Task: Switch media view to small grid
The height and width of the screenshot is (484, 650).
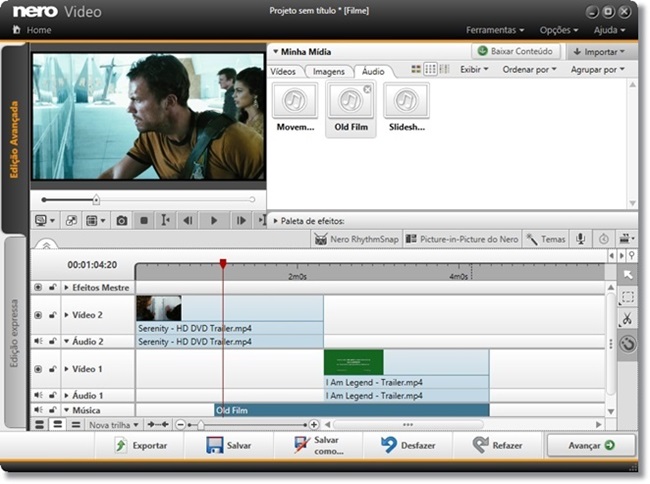Action: [x=431, y=69]
